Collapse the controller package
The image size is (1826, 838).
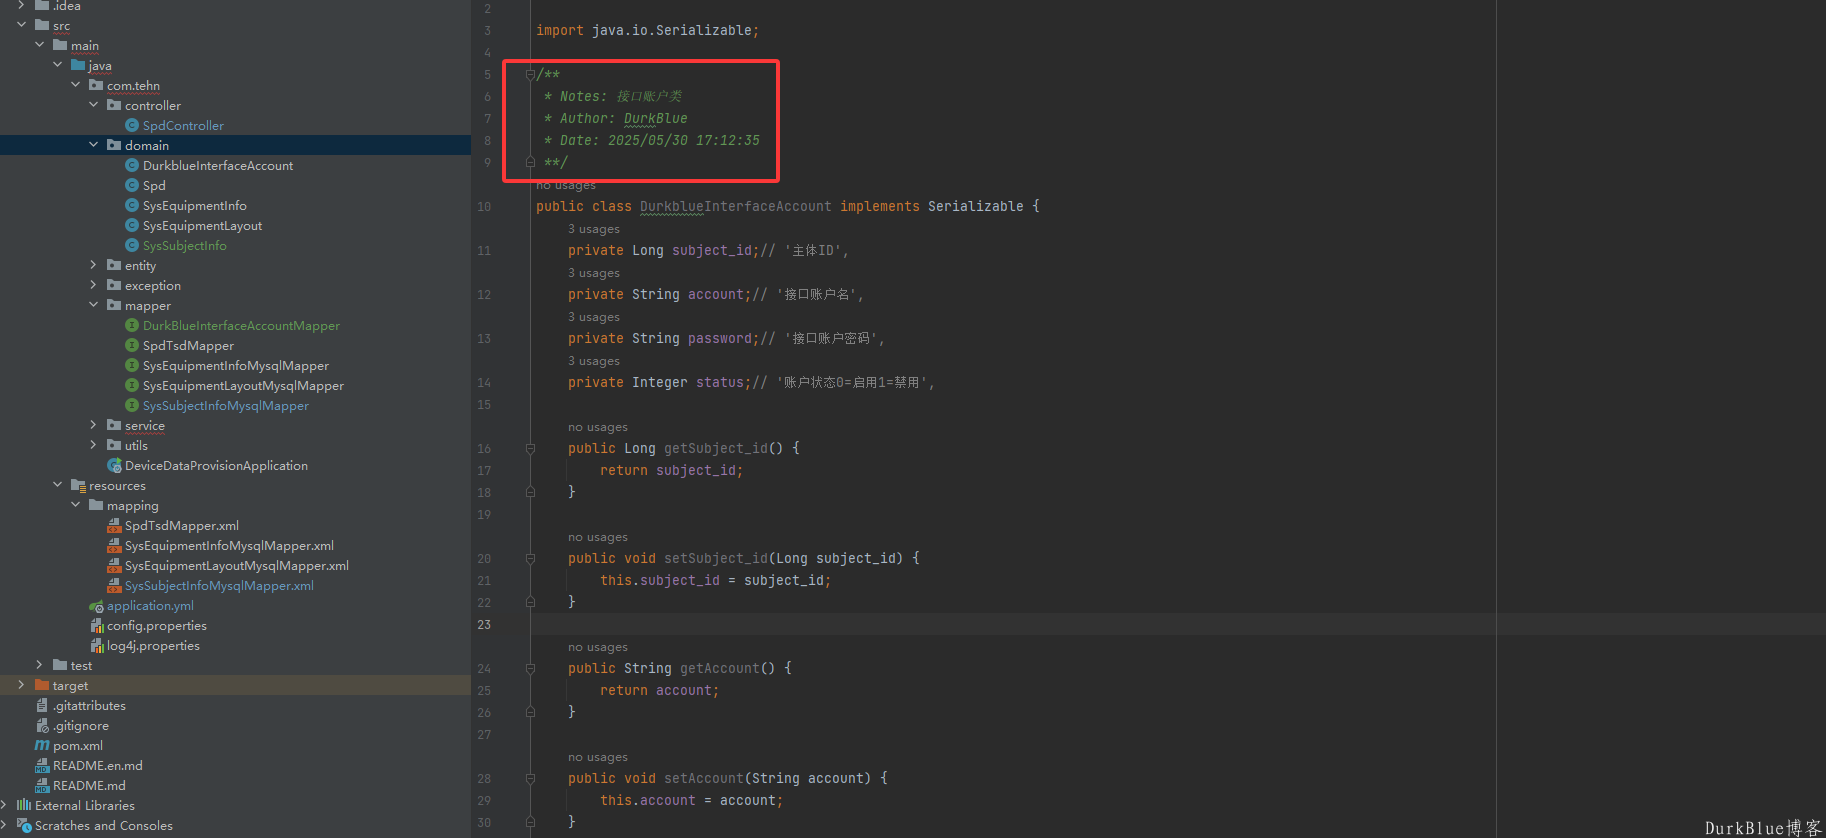[93, 105]
